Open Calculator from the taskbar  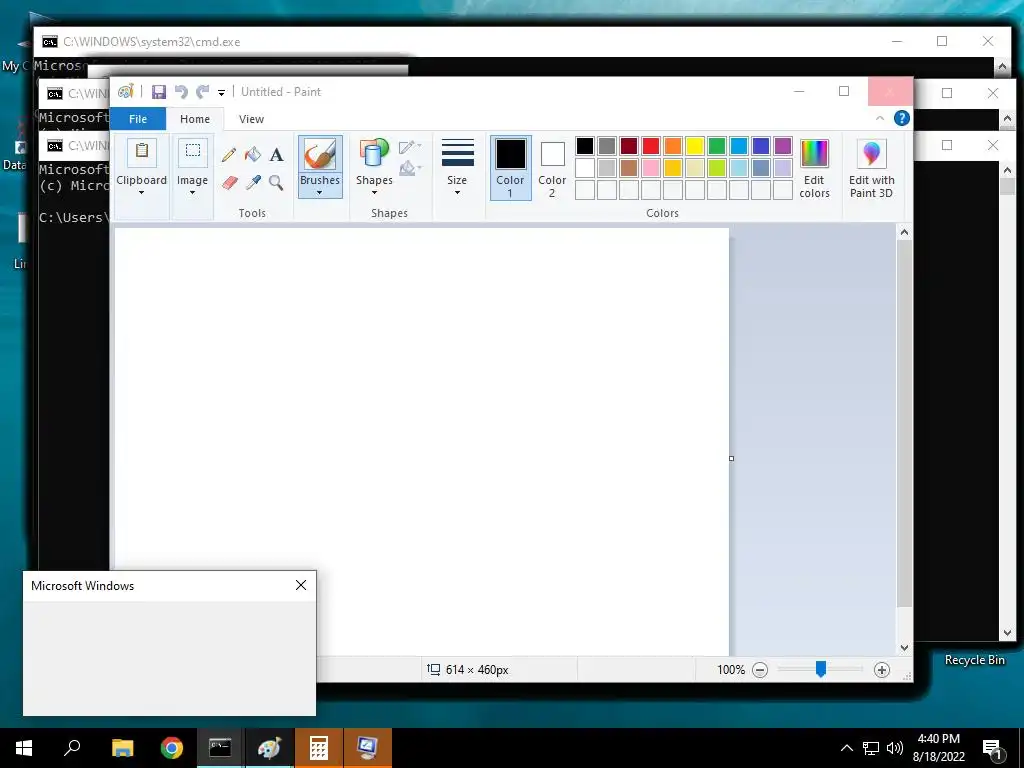[319, 748]
